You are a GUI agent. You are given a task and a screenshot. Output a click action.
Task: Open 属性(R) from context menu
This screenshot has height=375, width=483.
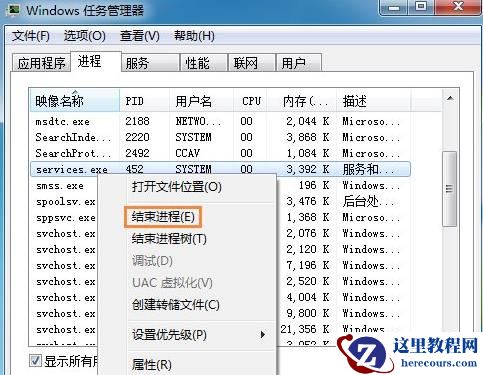pyautogui.click(x=152, y=364)
